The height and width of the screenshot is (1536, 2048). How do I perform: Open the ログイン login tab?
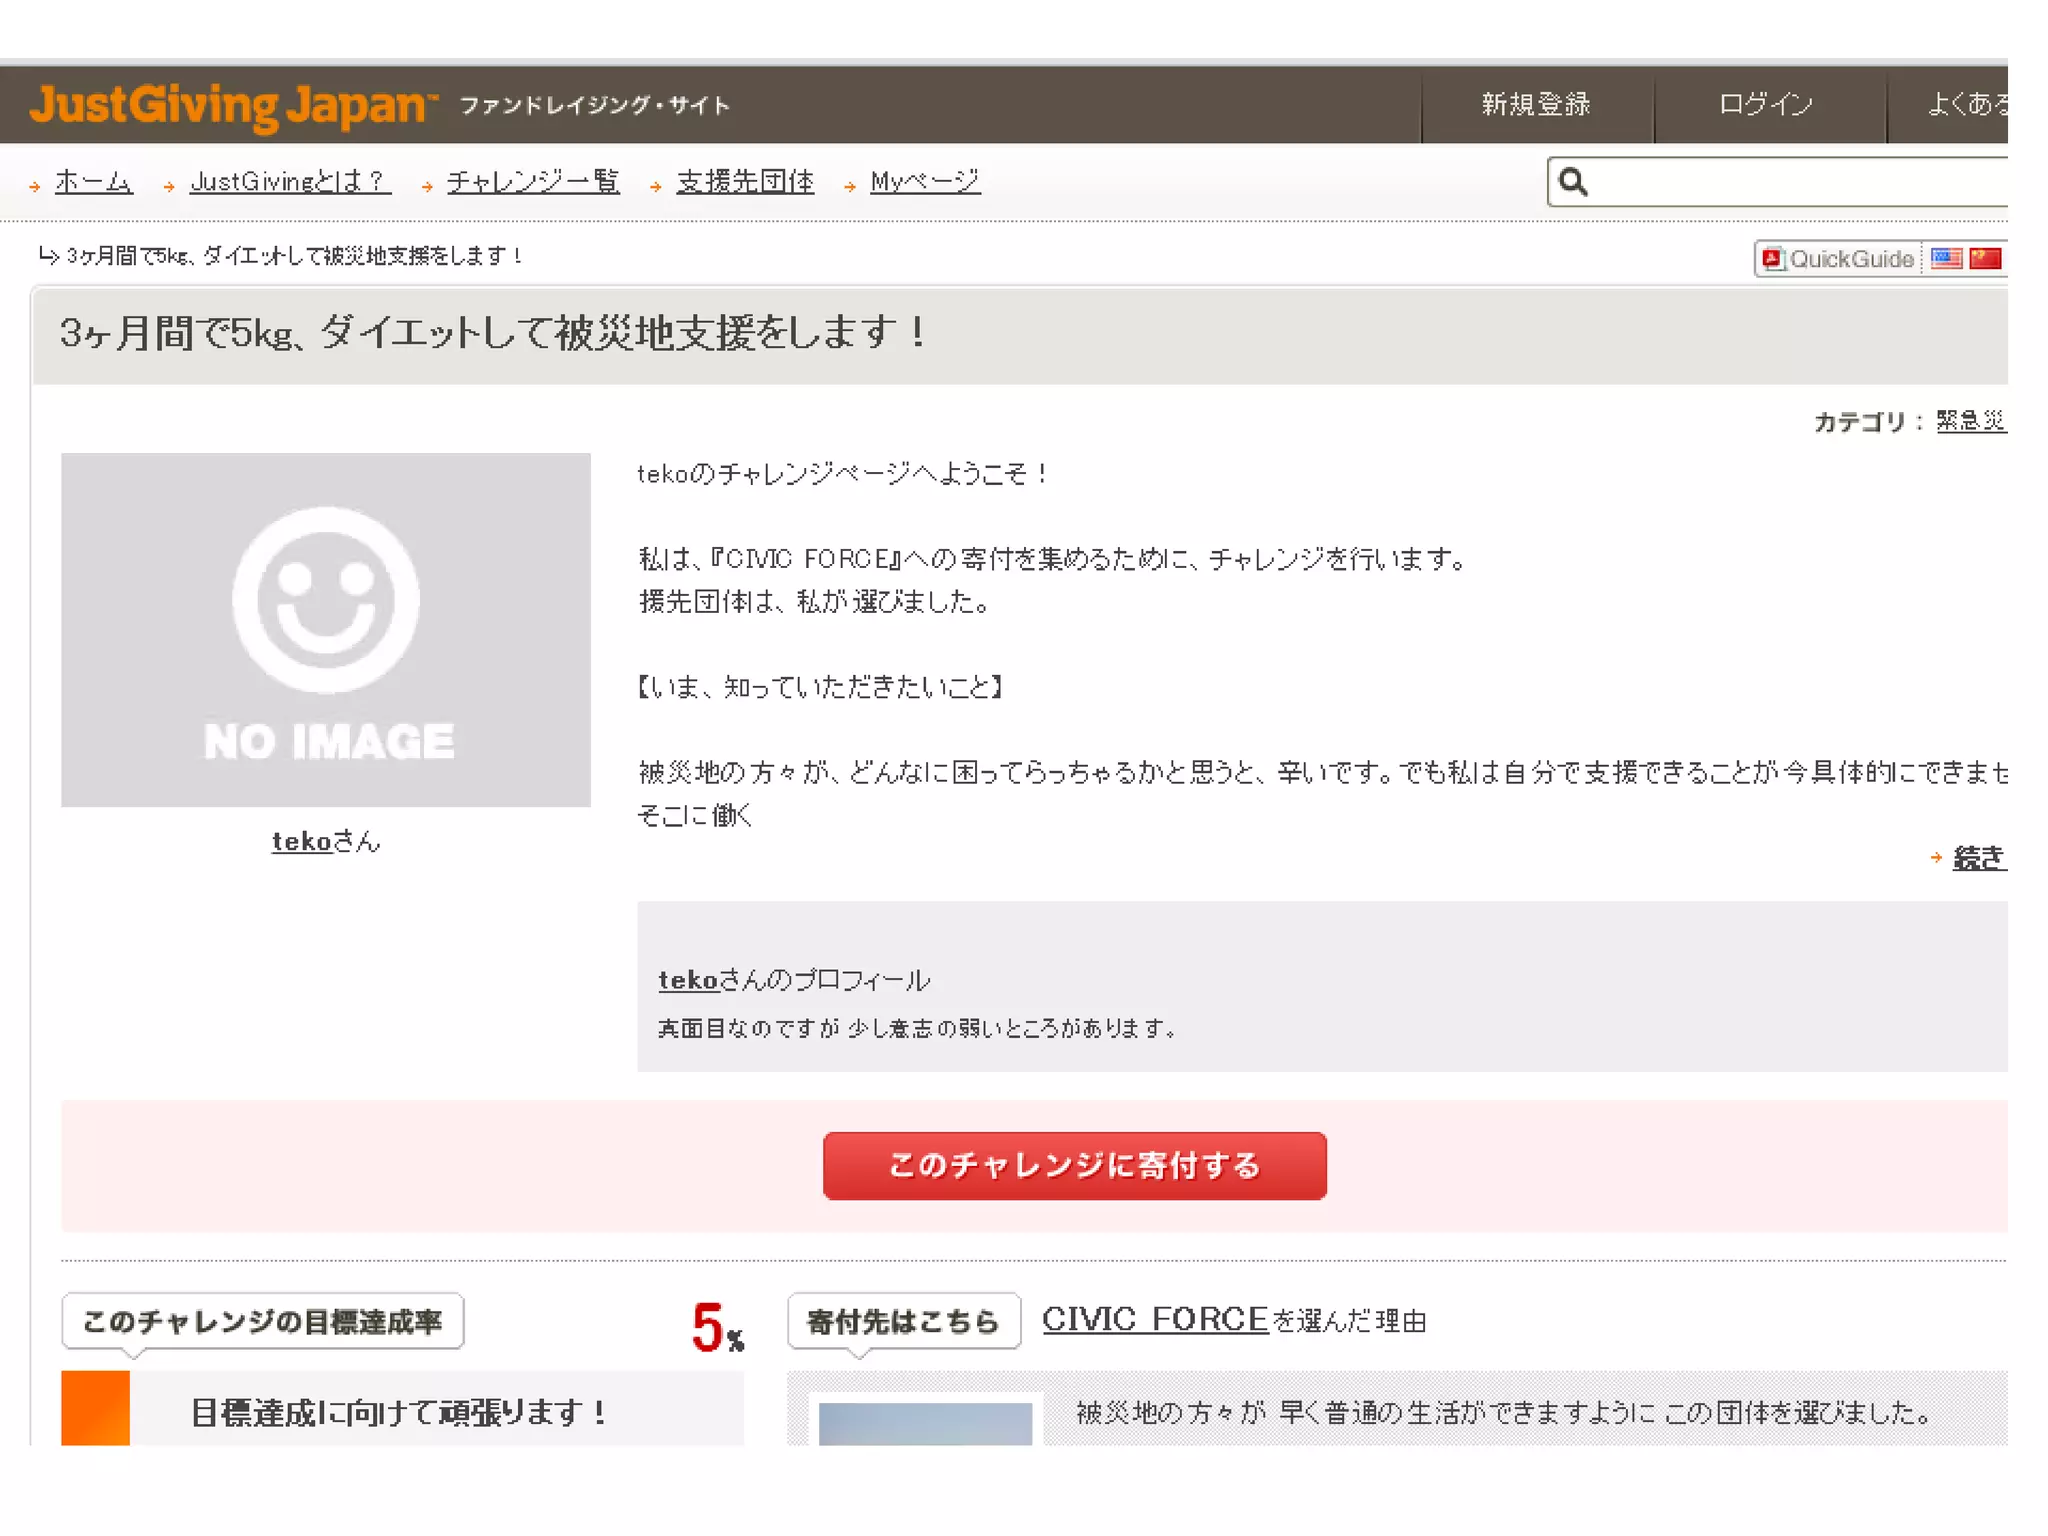(x=1766, y=104)
